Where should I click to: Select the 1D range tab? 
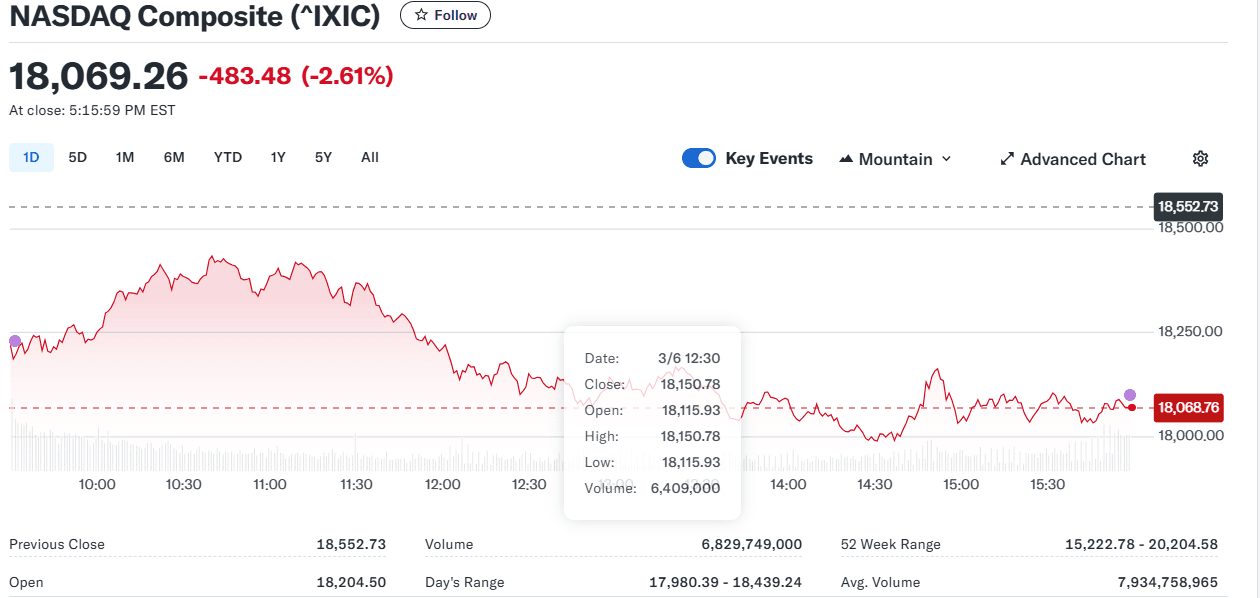[x=31, y=157]
